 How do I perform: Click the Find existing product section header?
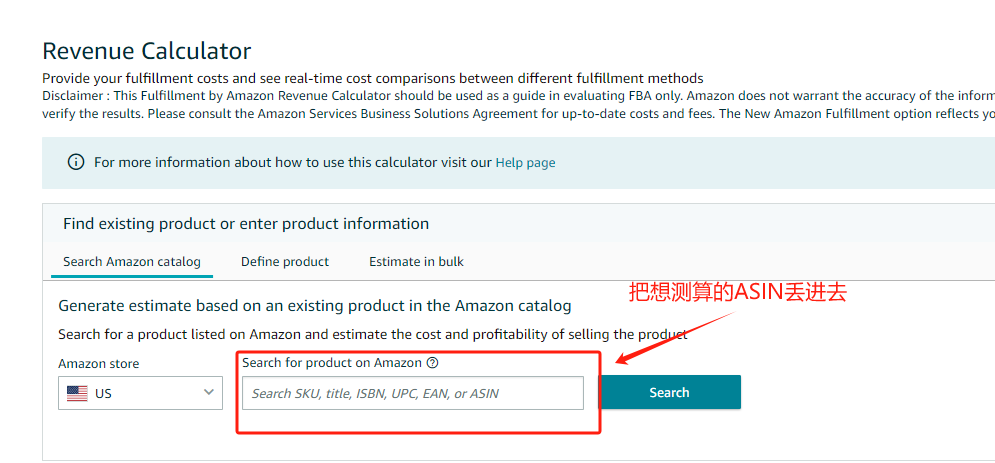(x=246, y=223)
